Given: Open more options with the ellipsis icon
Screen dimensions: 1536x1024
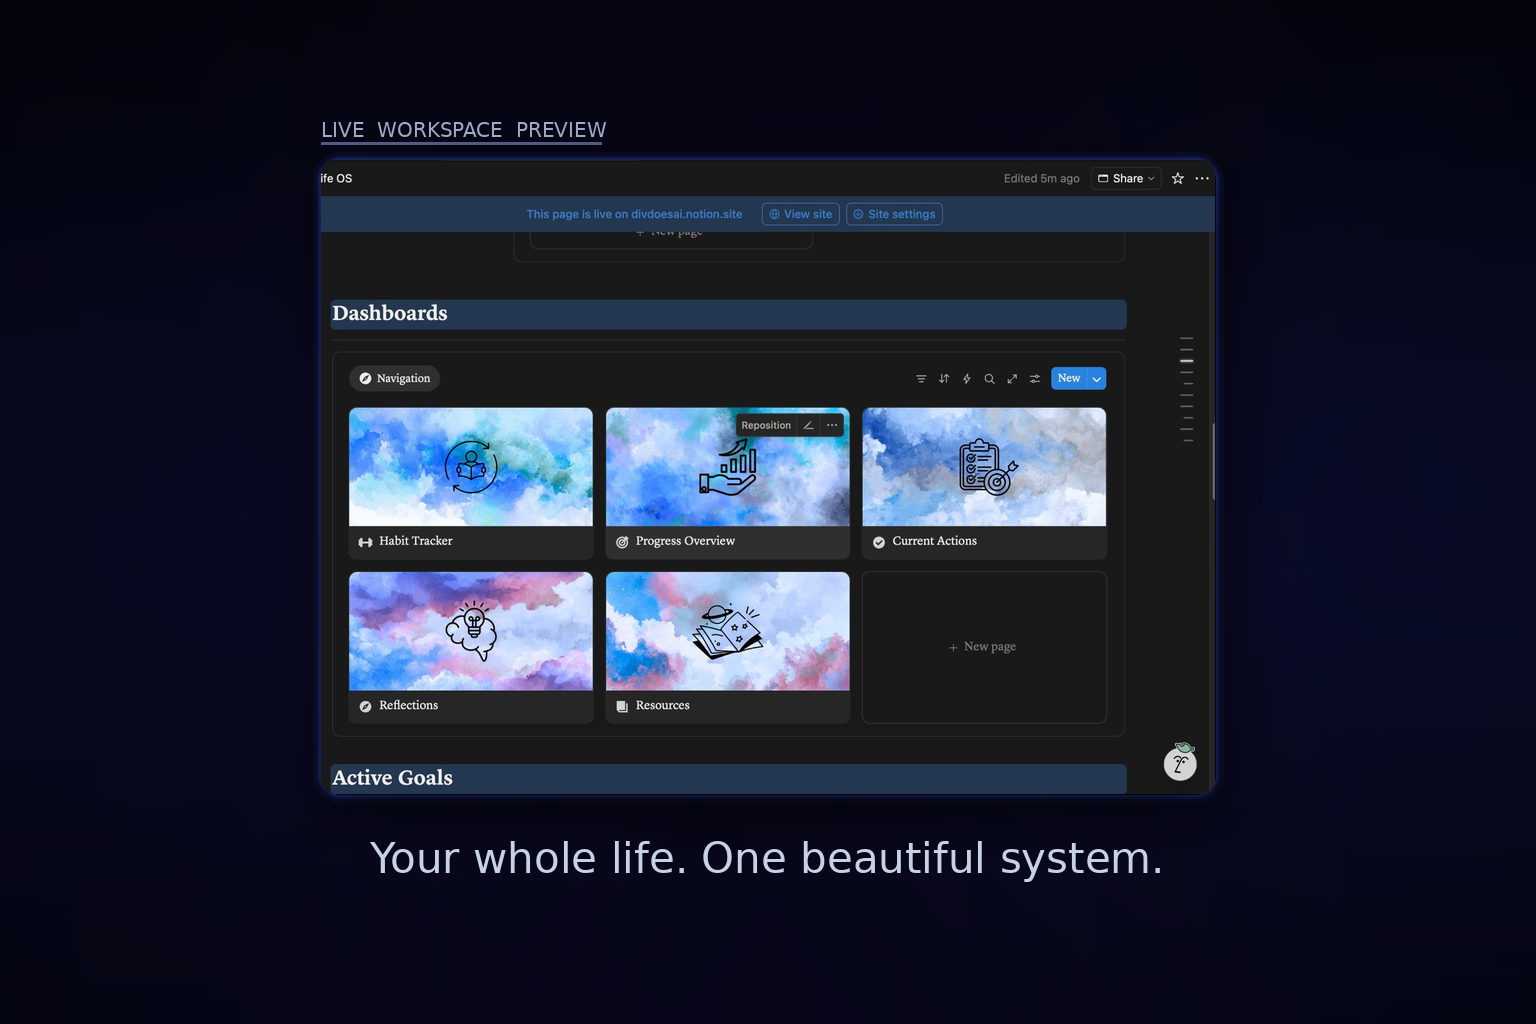Looking at the screenshot, I should click(1202, 178).
